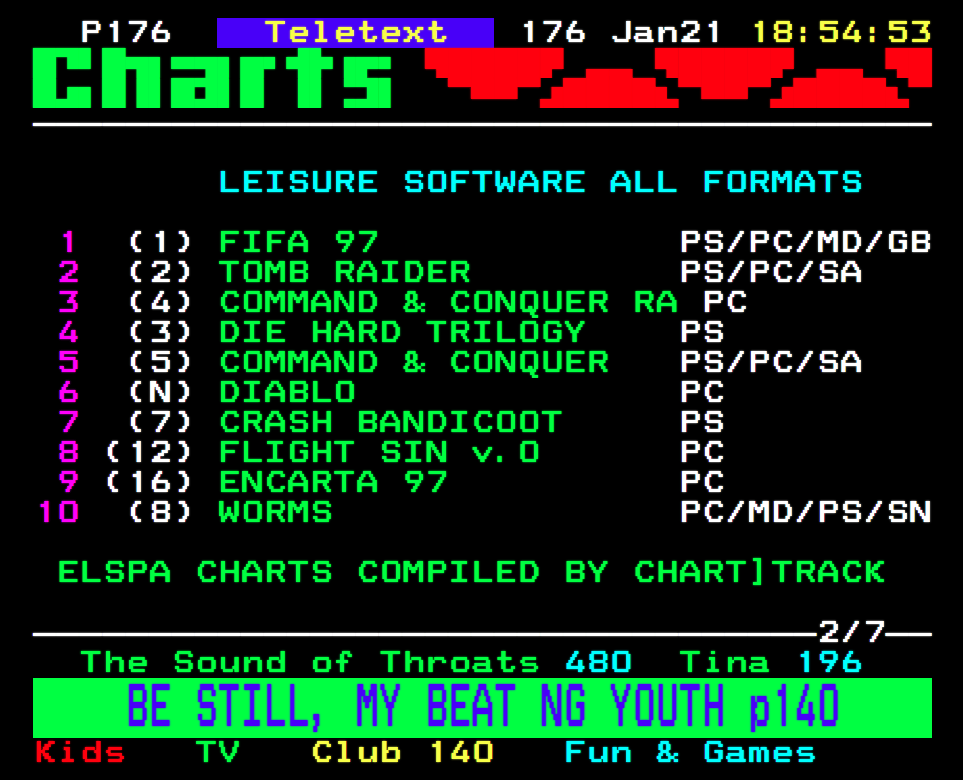The height and width of the screenshot is (780, 963).
Task: Go to the yellow Club 140 link
Action: point(402,752)
